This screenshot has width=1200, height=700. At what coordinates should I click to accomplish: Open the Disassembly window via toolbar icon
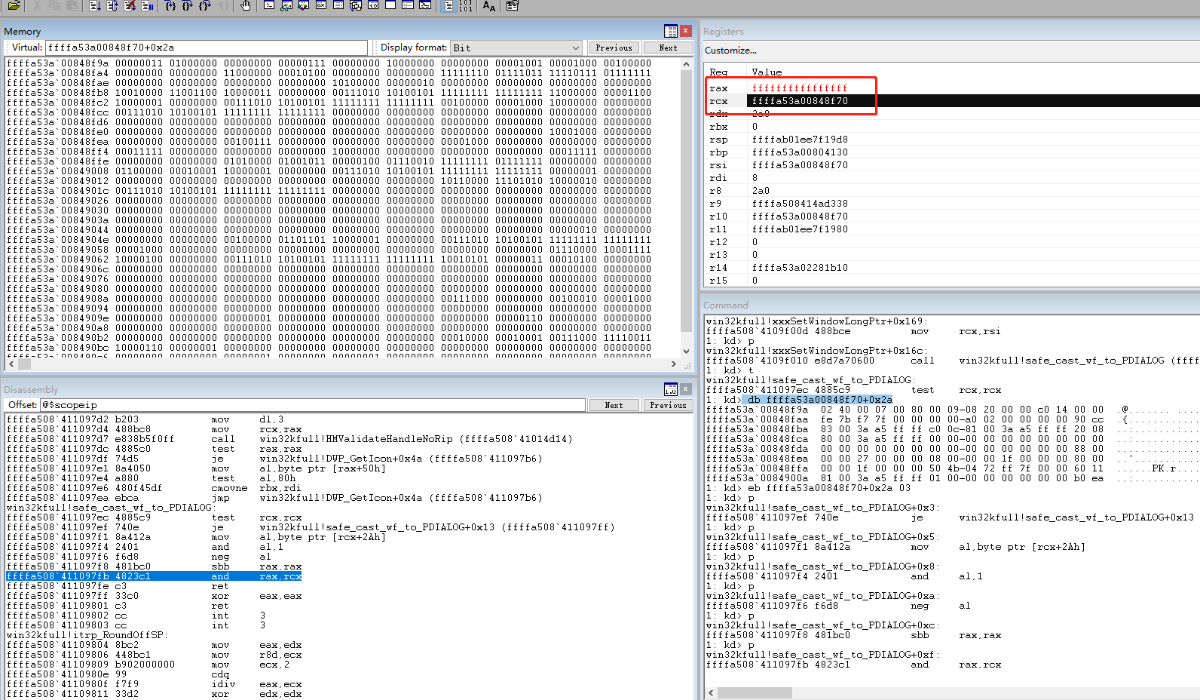click(373, 6)
